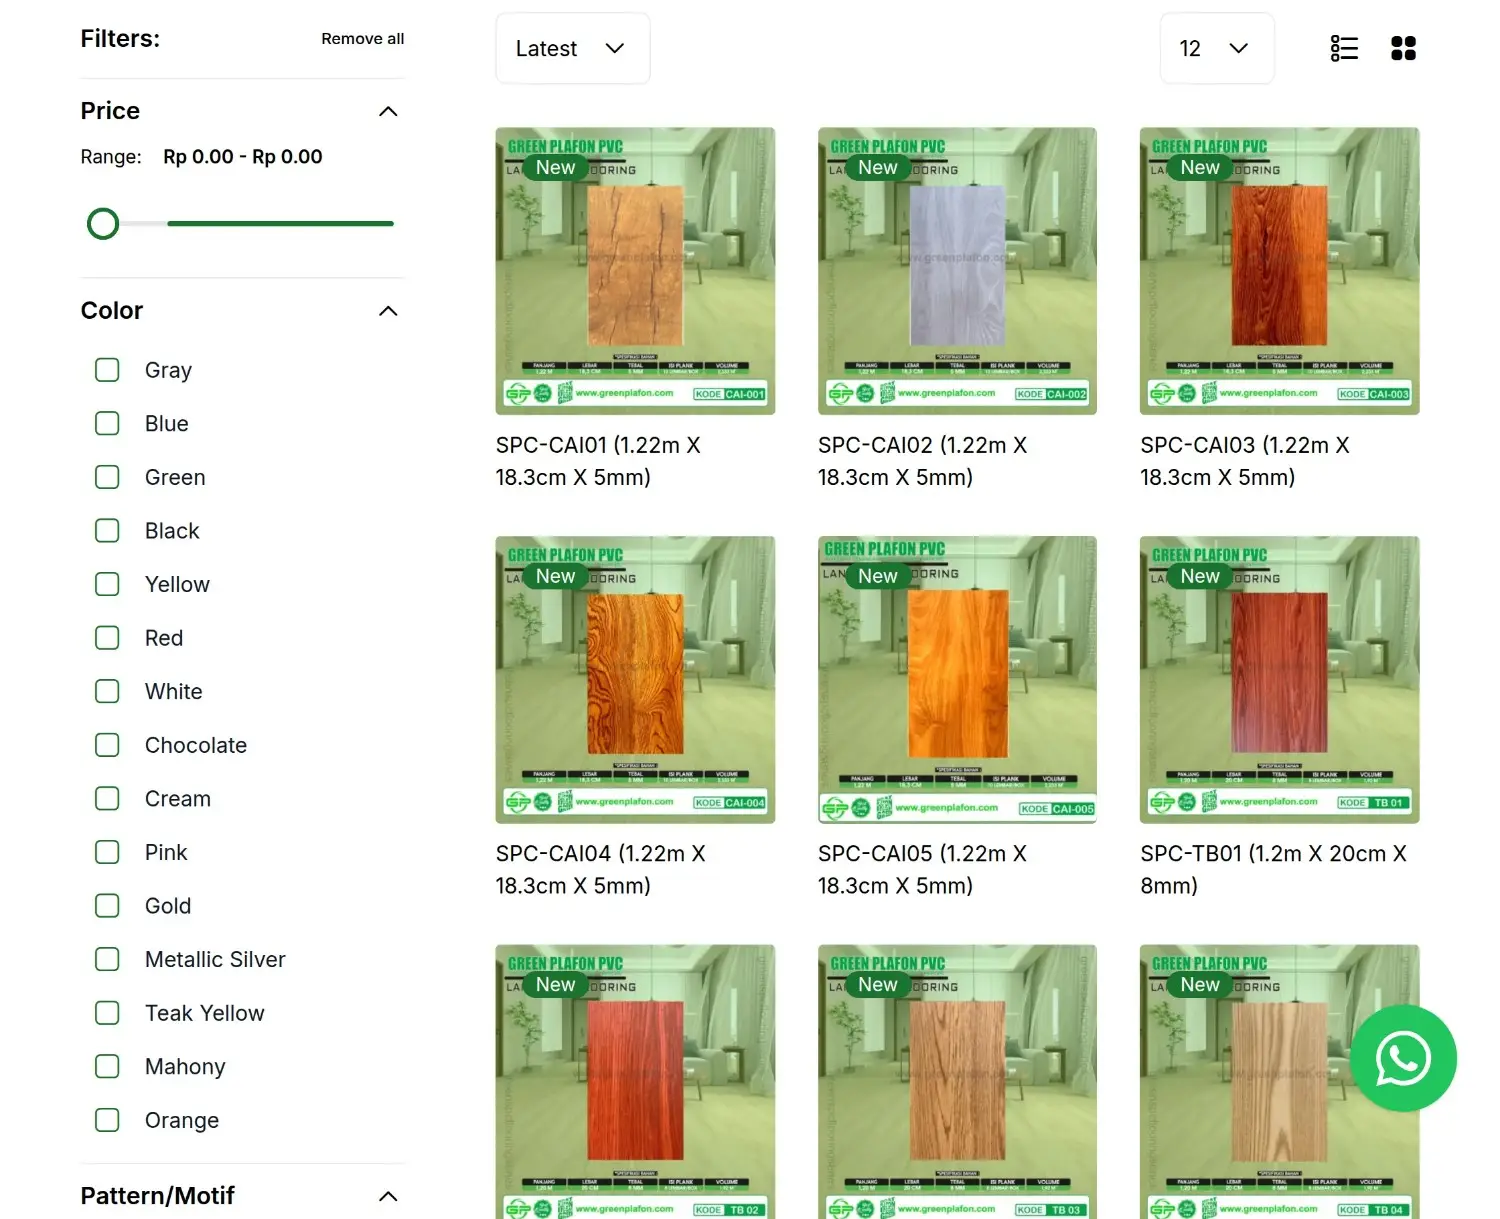Click New badge on SPC-CAI01 product

(555, 168)
